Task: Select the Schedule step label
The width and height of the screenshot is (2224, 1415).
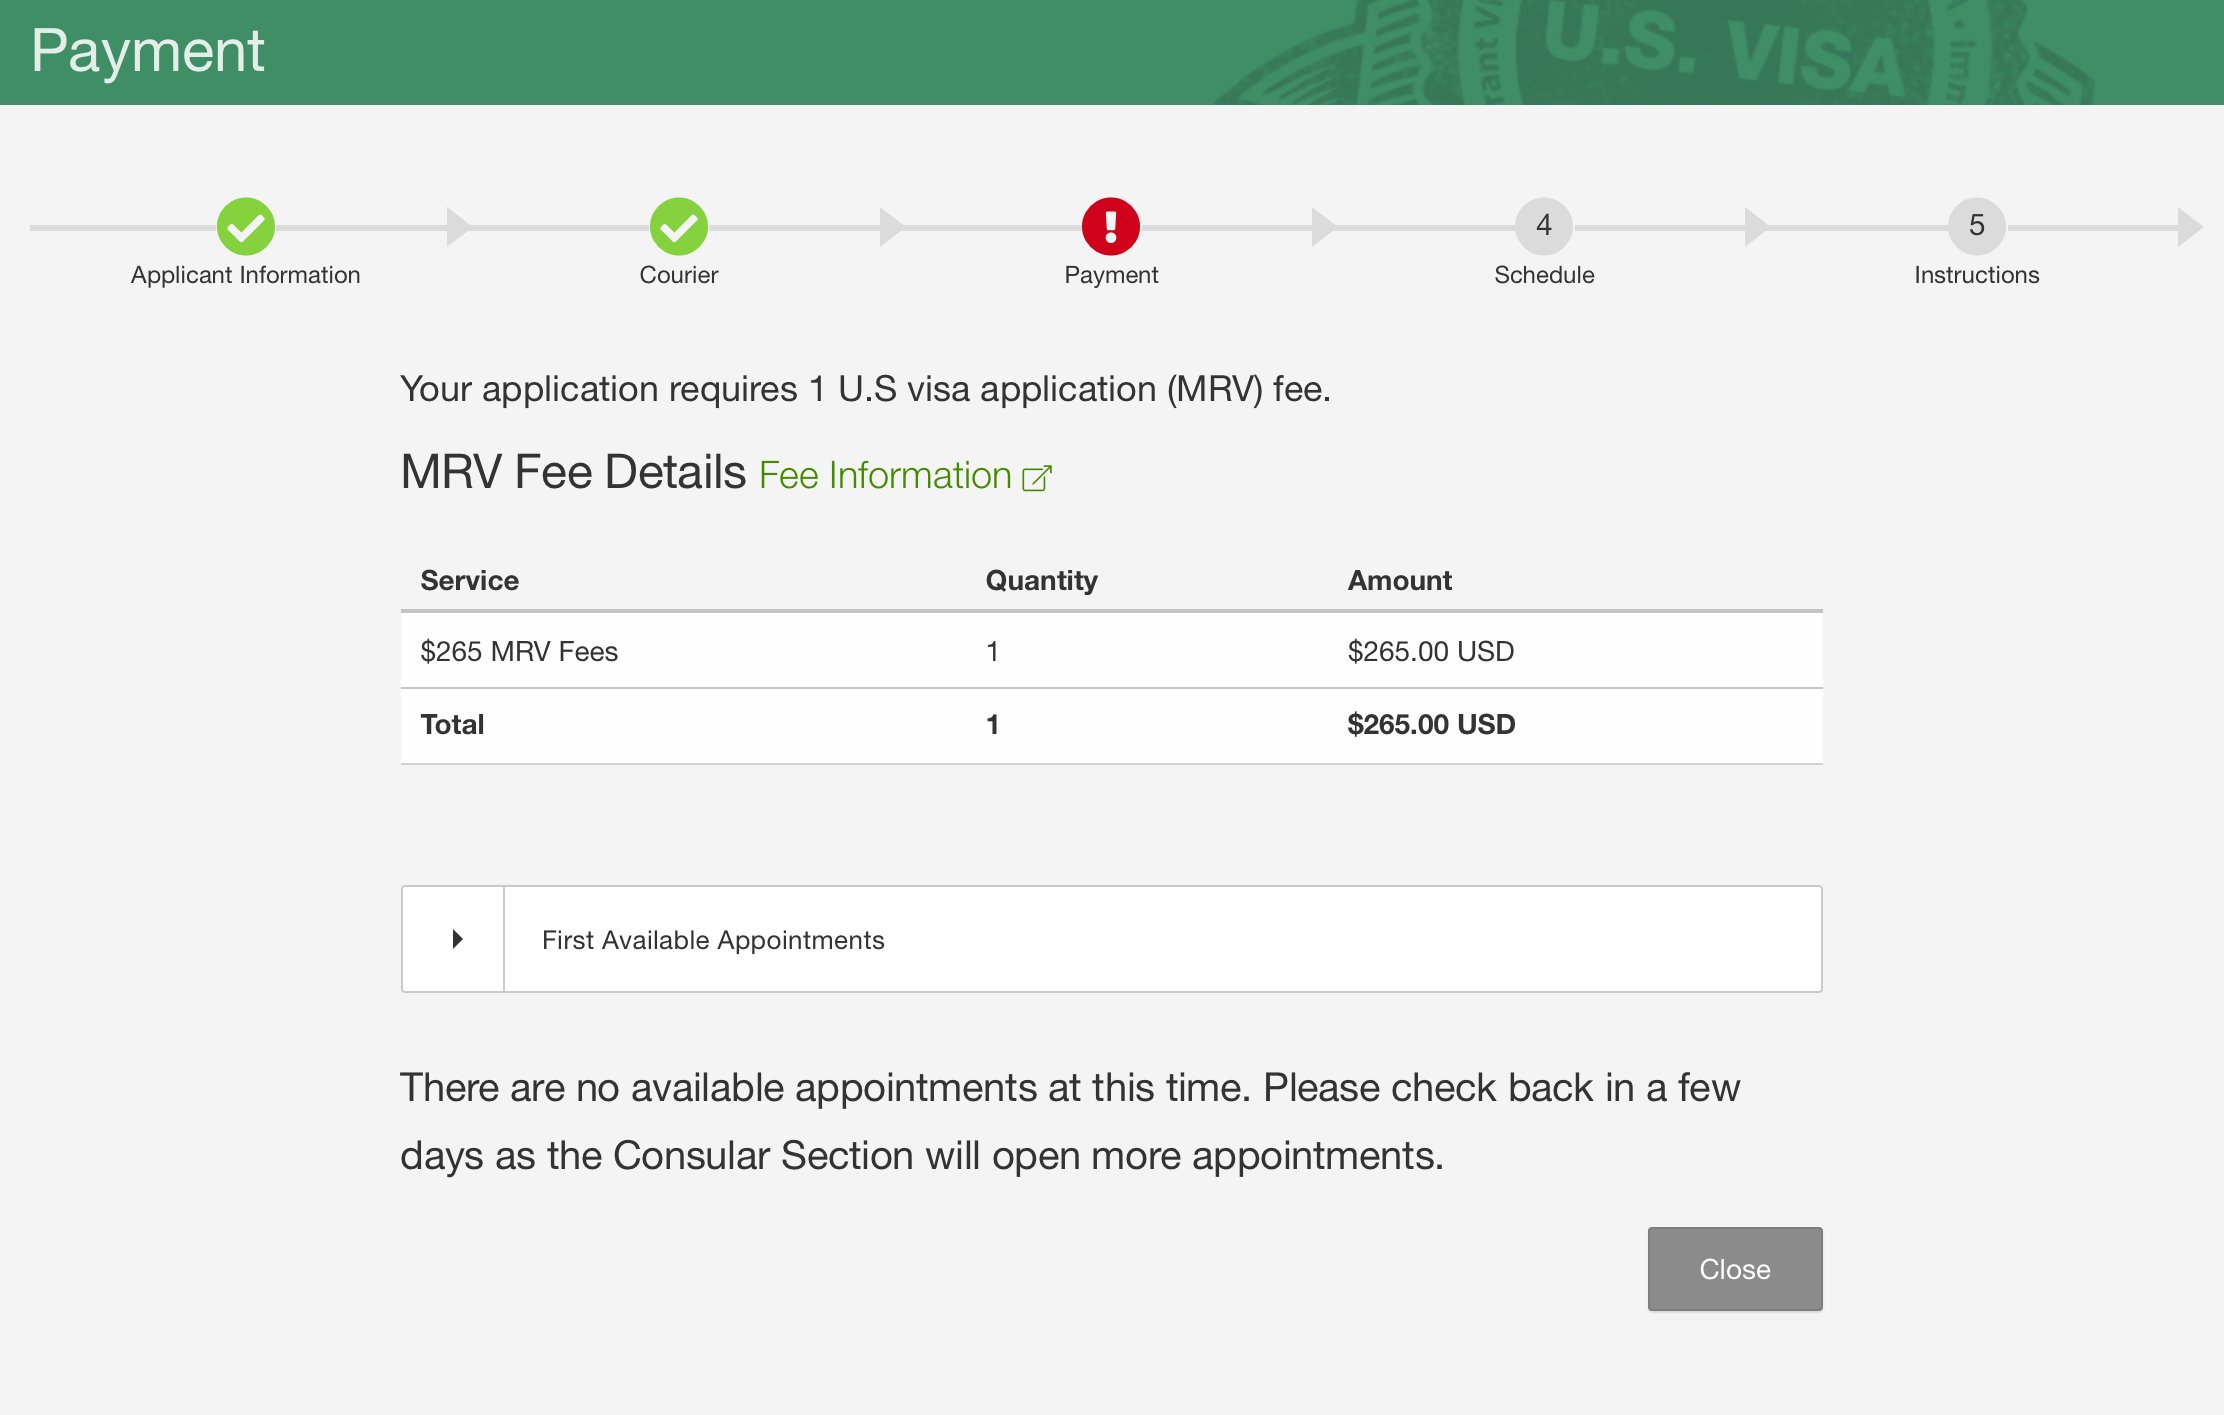Action: [x=1543, y=275]
